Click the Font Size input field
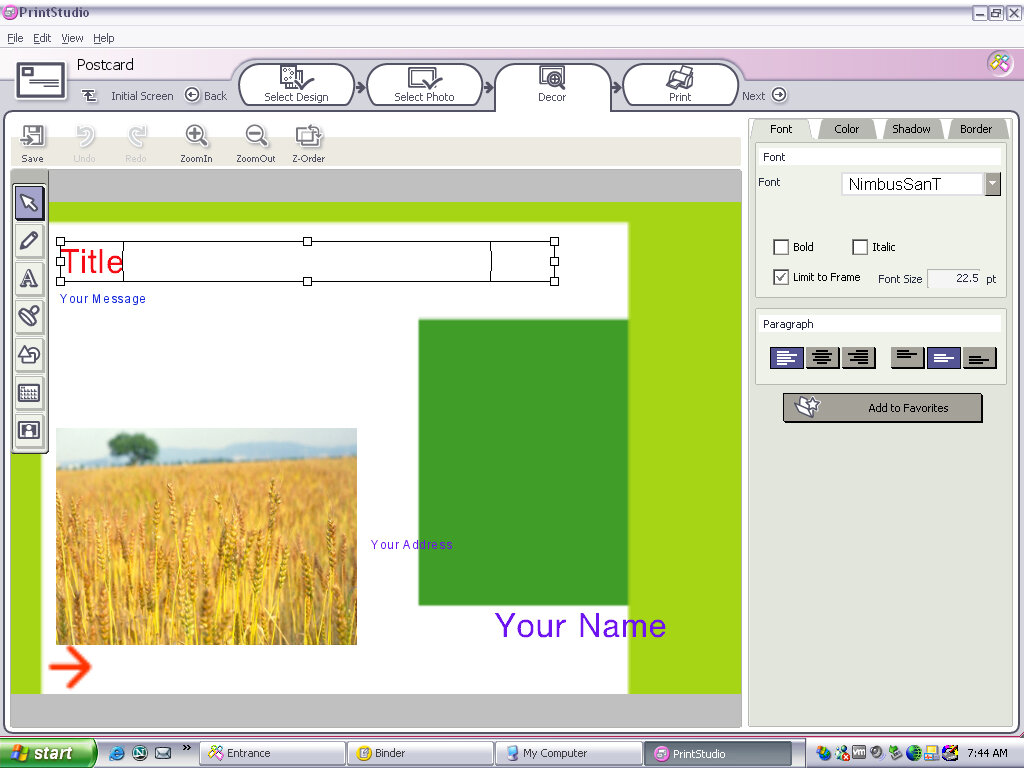 (x=955, y=279)
